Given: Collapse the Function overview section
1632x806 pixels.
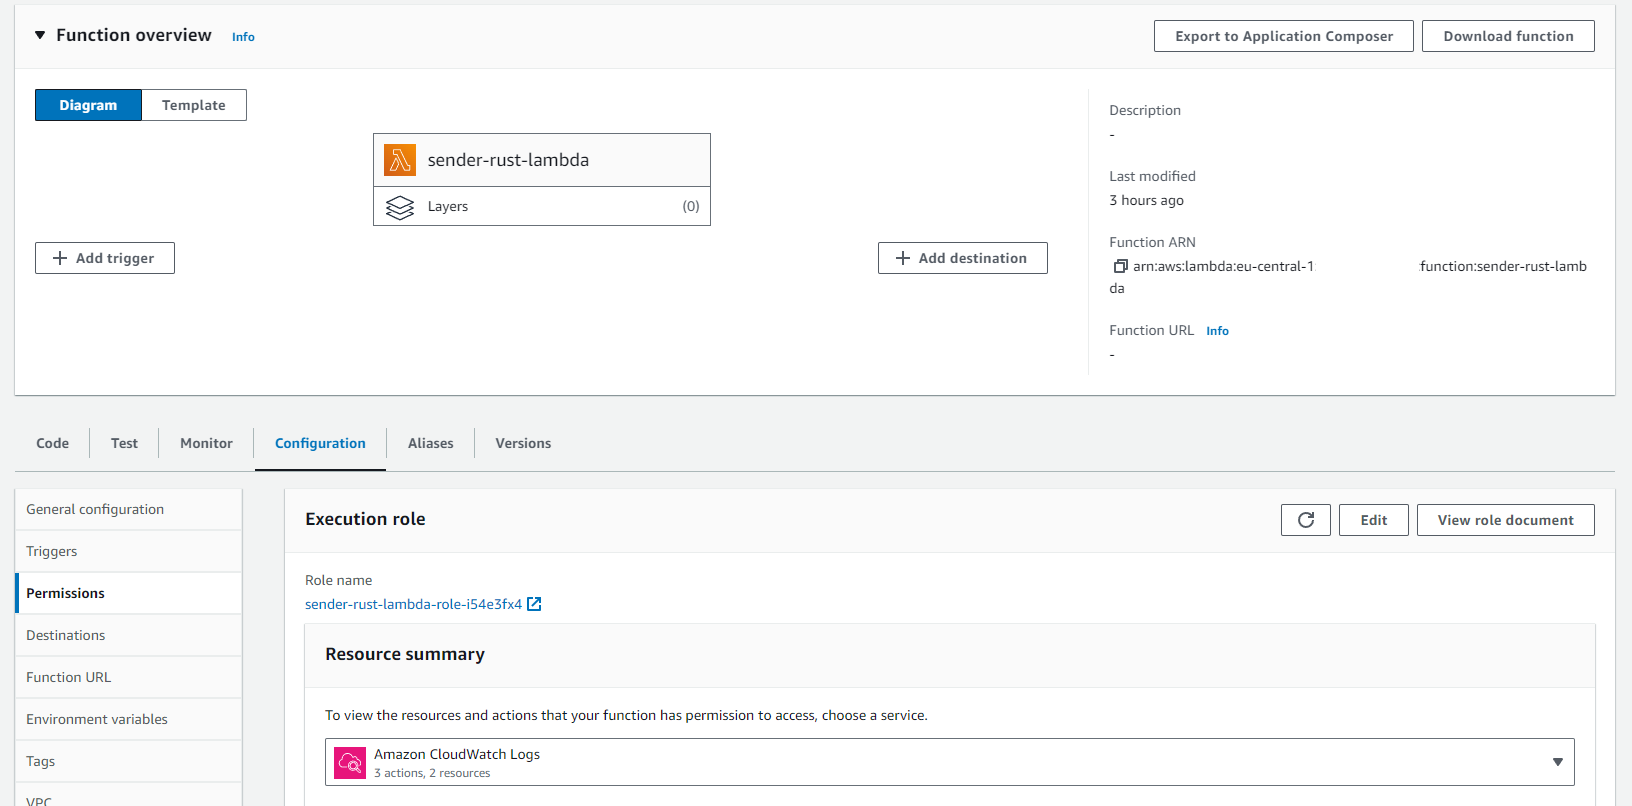Looking at the screenshot, I should coord(40,35).
